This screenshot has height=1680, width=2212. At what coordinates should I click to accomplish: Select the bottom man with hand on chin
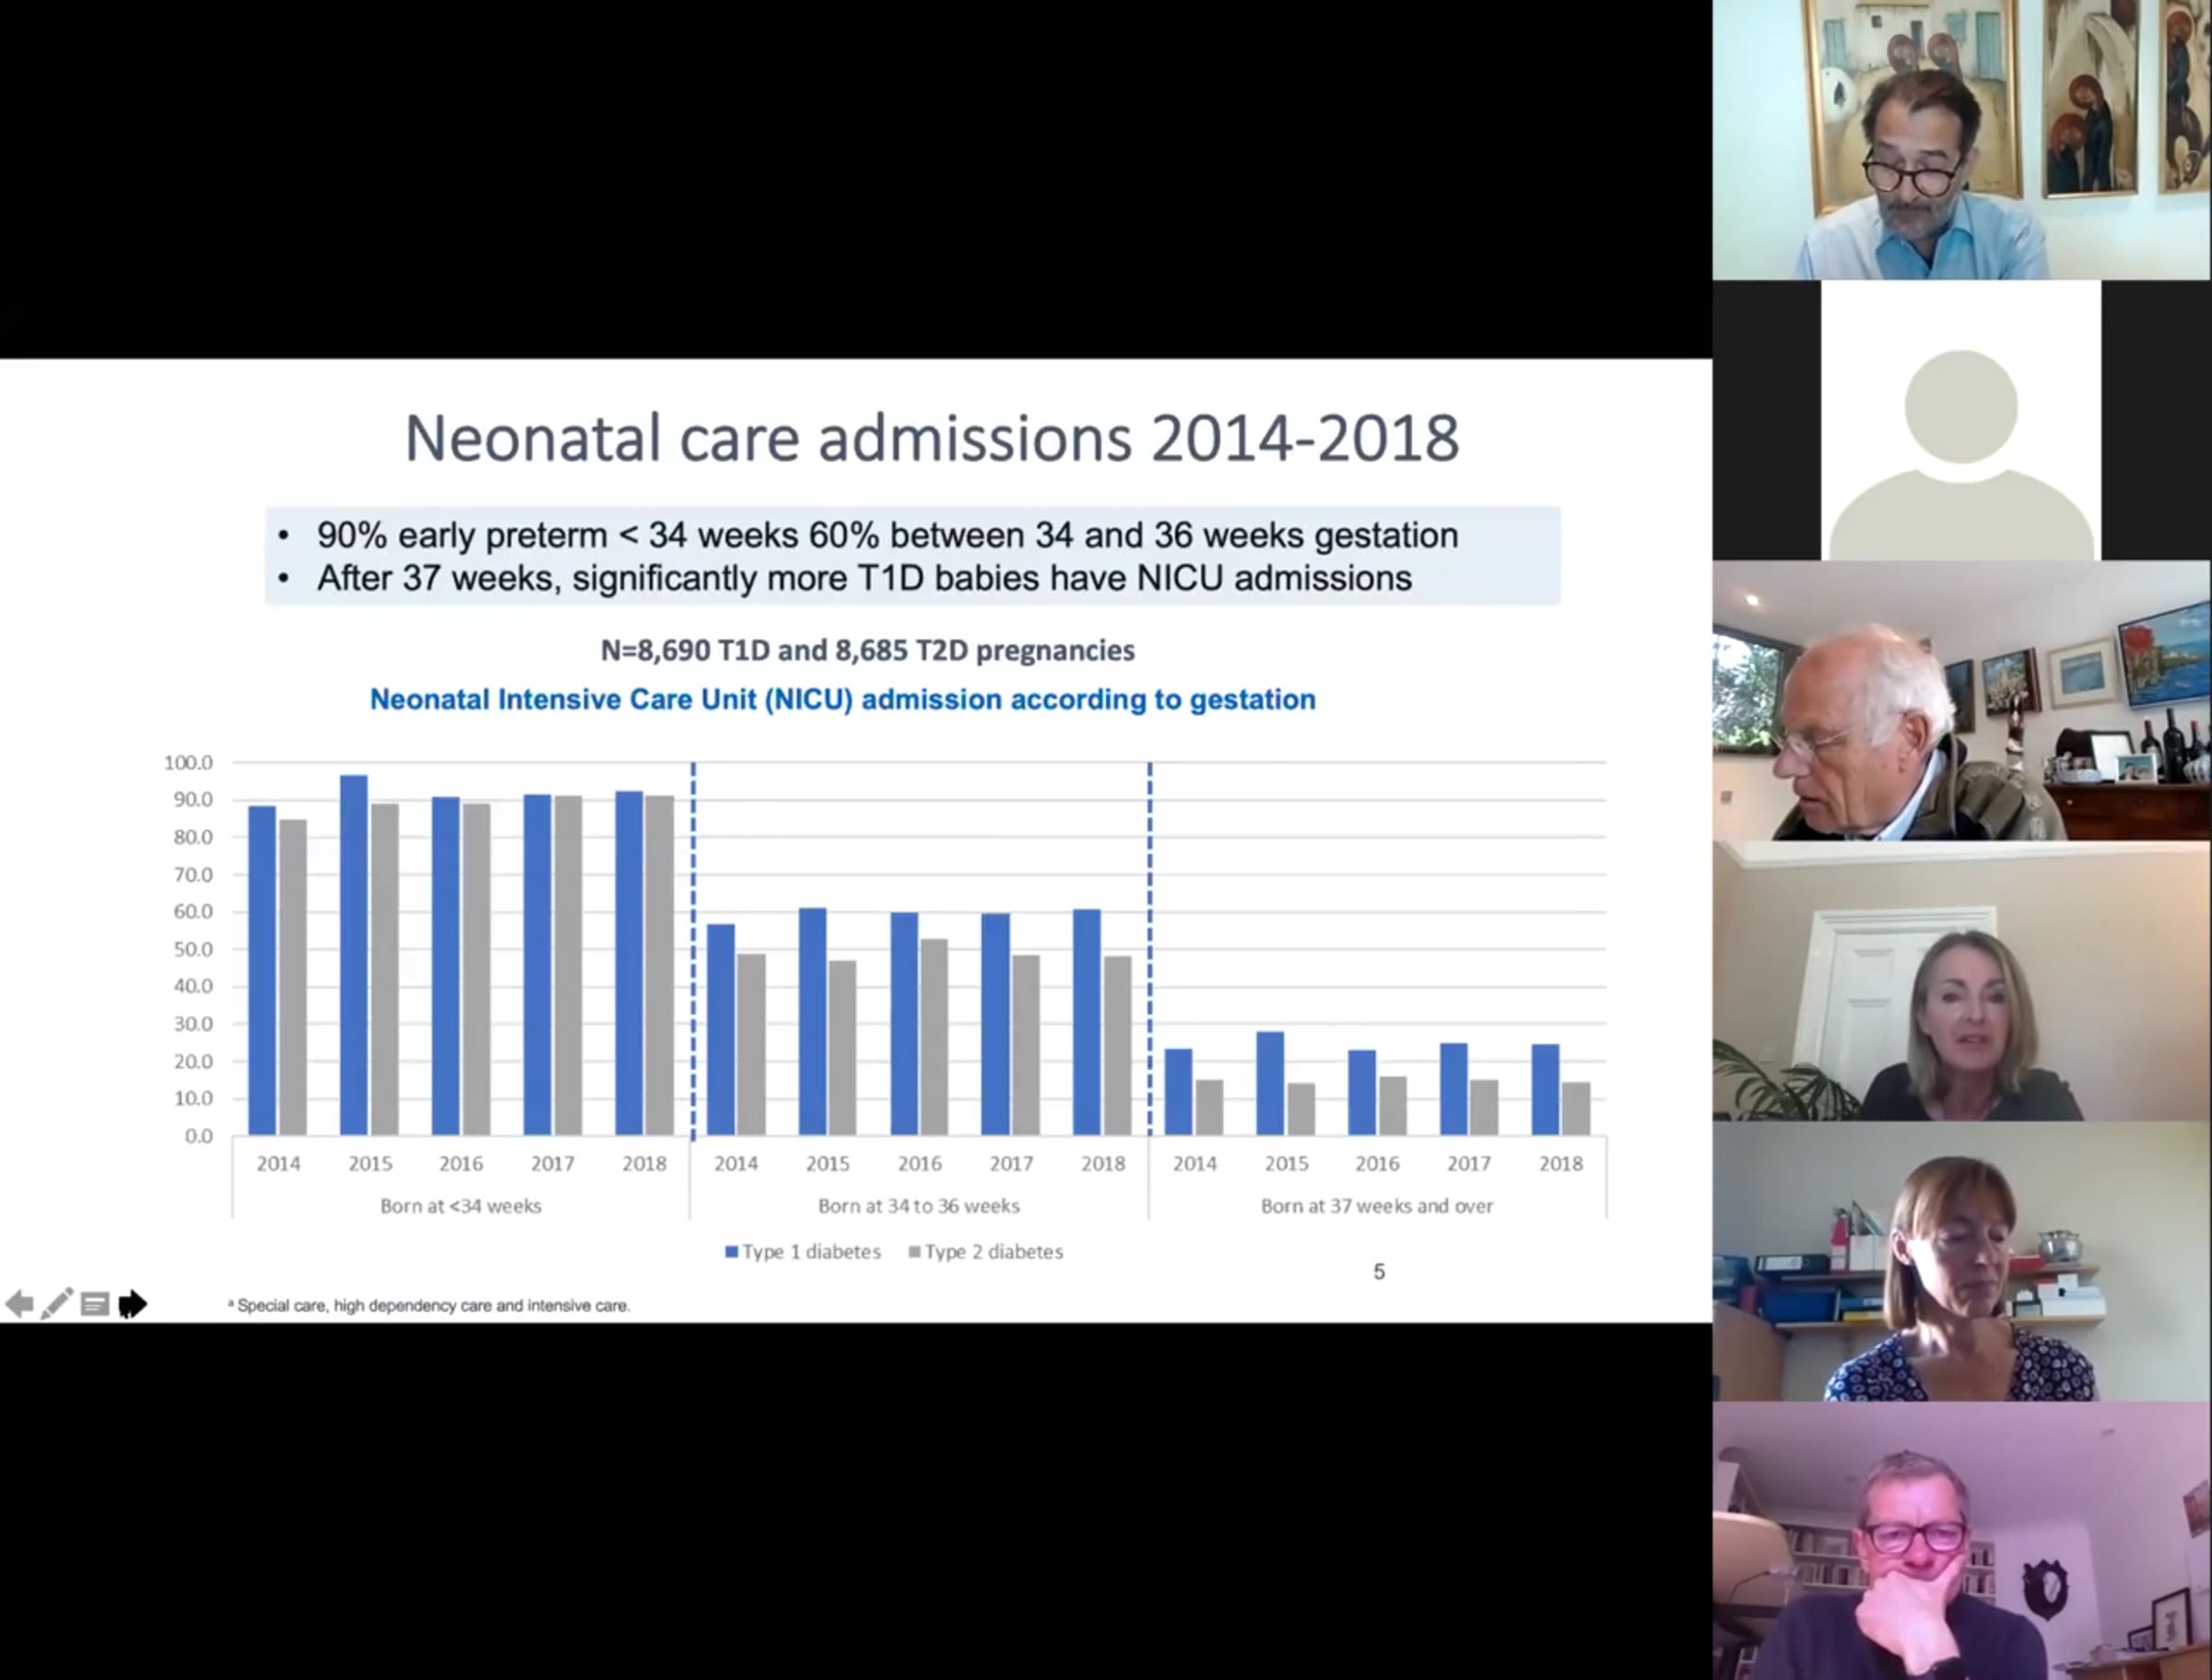(x=1962, y=1541)
